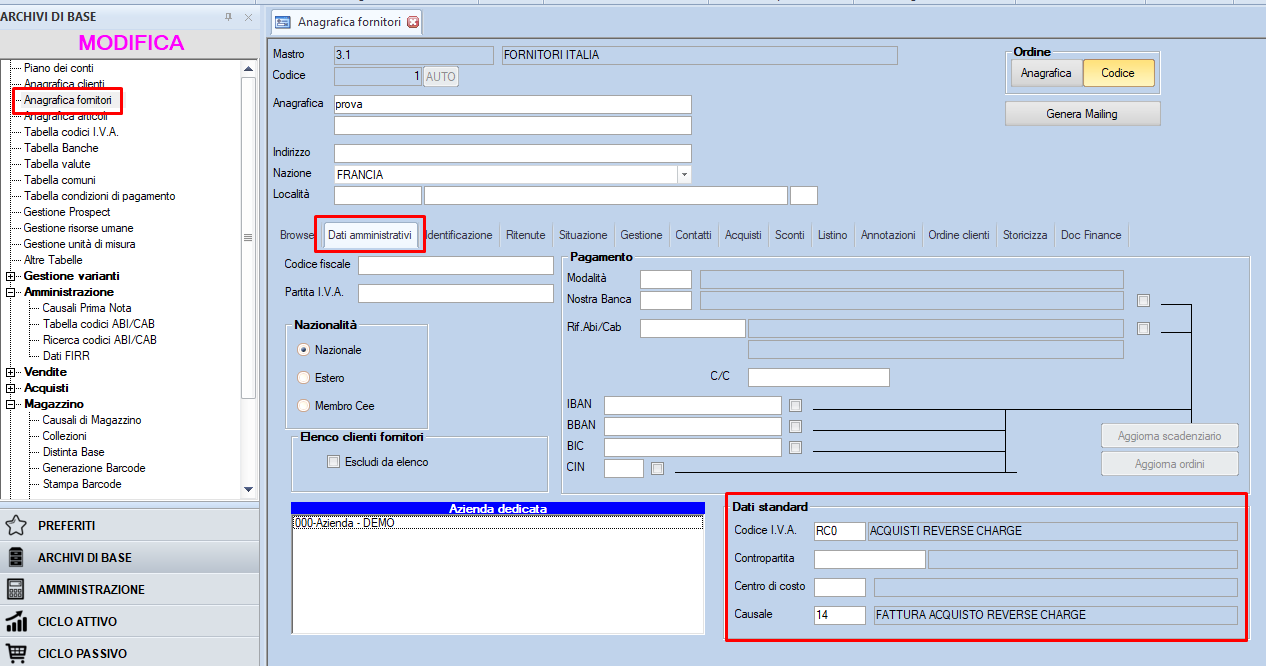Expand the Acquisti tree node
This screenshot has width=1266, height=666.
[11, 388]
